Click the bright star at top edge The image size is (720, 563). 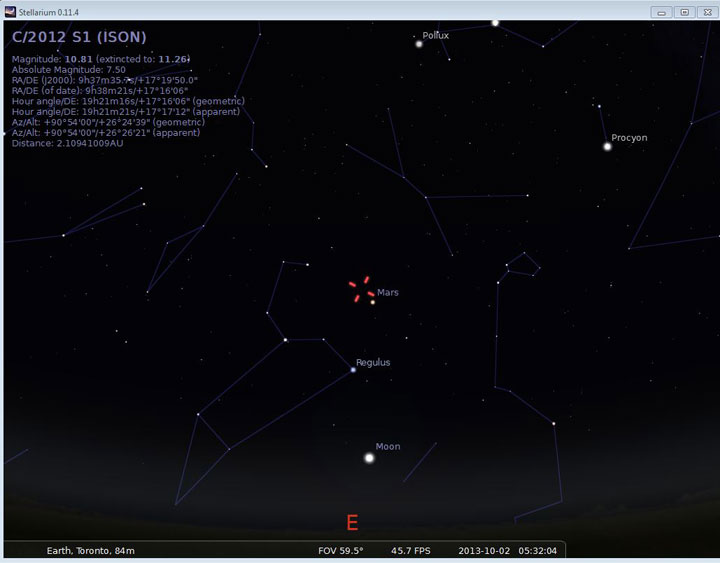[x=495, y=22]
